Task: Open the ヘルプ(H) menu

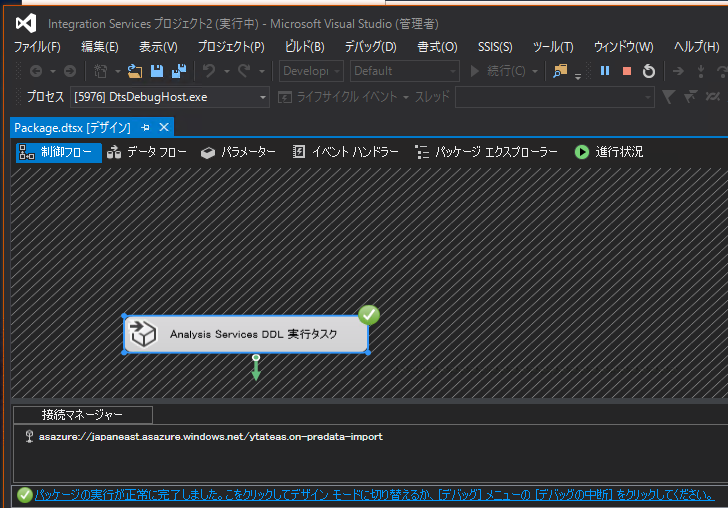Action: coord(696,47)
